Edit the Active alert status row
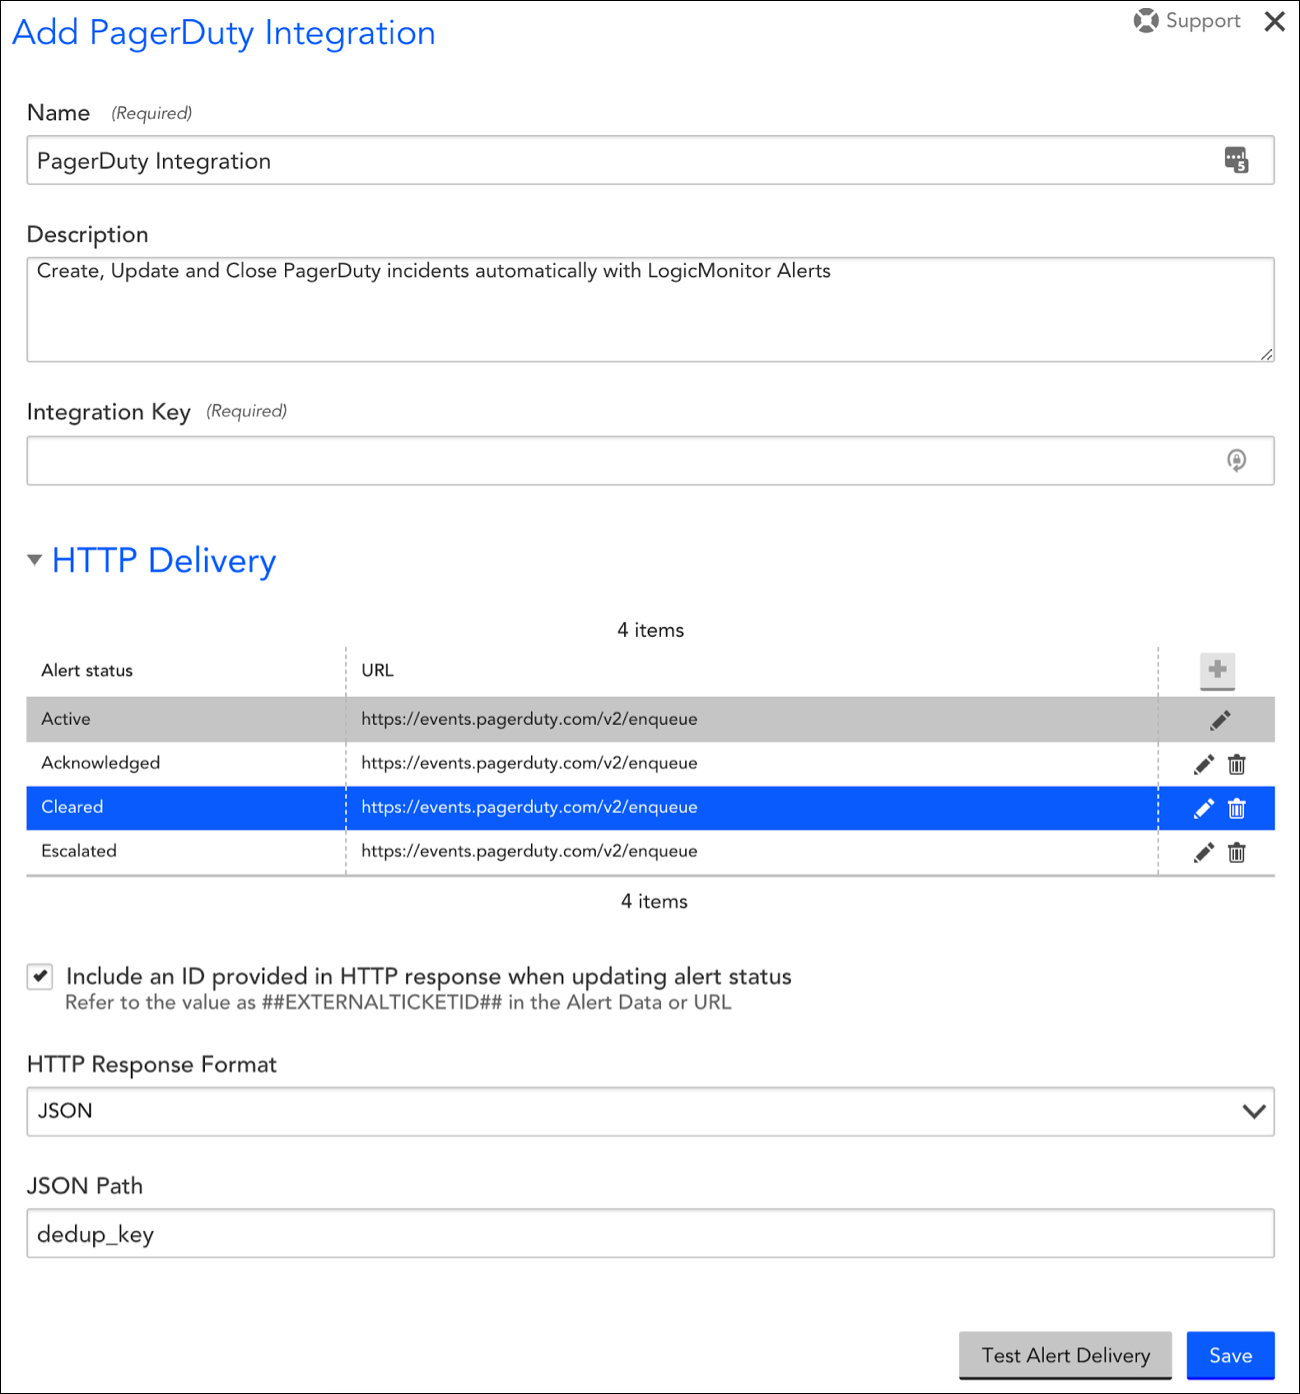Viewport: 1300px width, 1394px height. pyautogui.click(x=1220, y=720)
